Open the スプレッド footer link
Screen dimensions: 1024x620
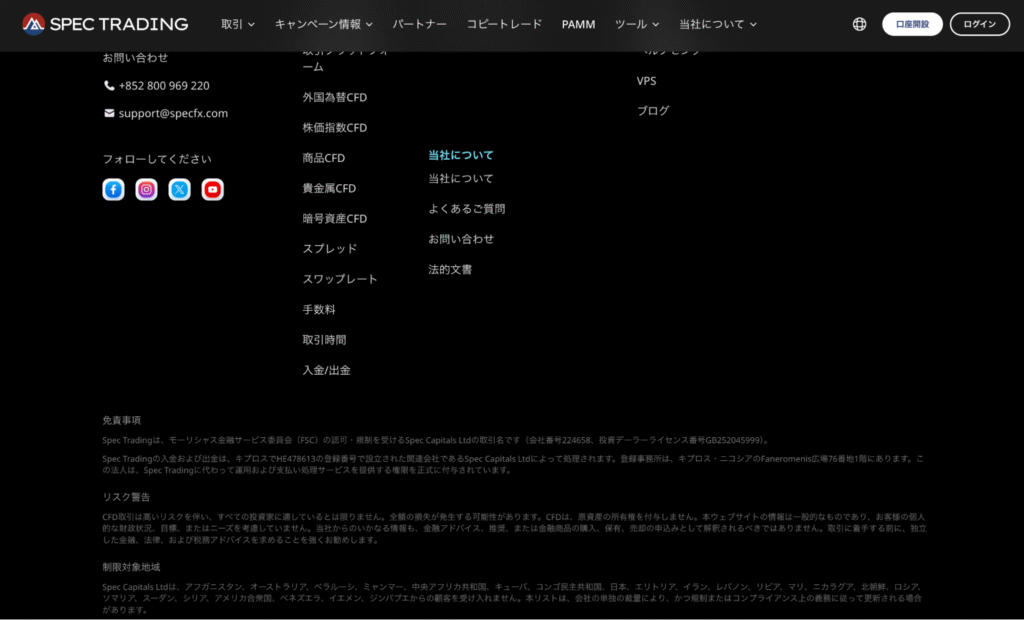330,249
